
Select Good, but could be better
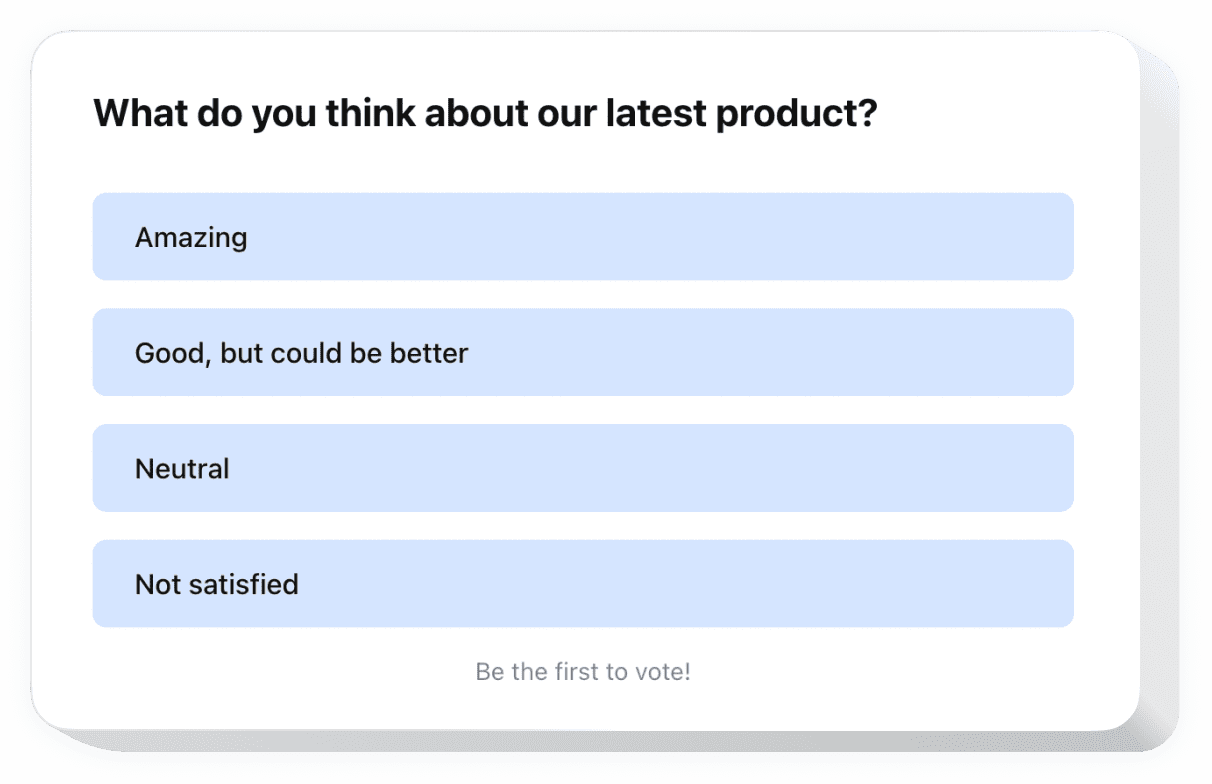(583, 352)
